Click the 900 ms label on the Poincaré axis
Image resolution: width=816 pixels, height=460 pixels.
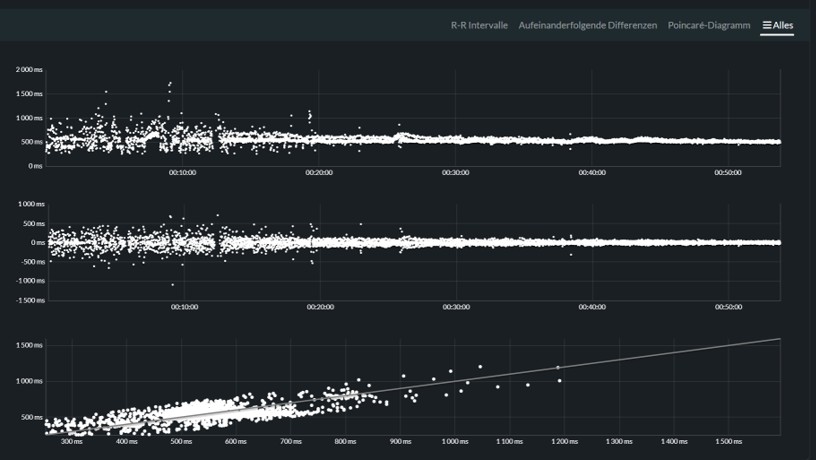[400, 441]
